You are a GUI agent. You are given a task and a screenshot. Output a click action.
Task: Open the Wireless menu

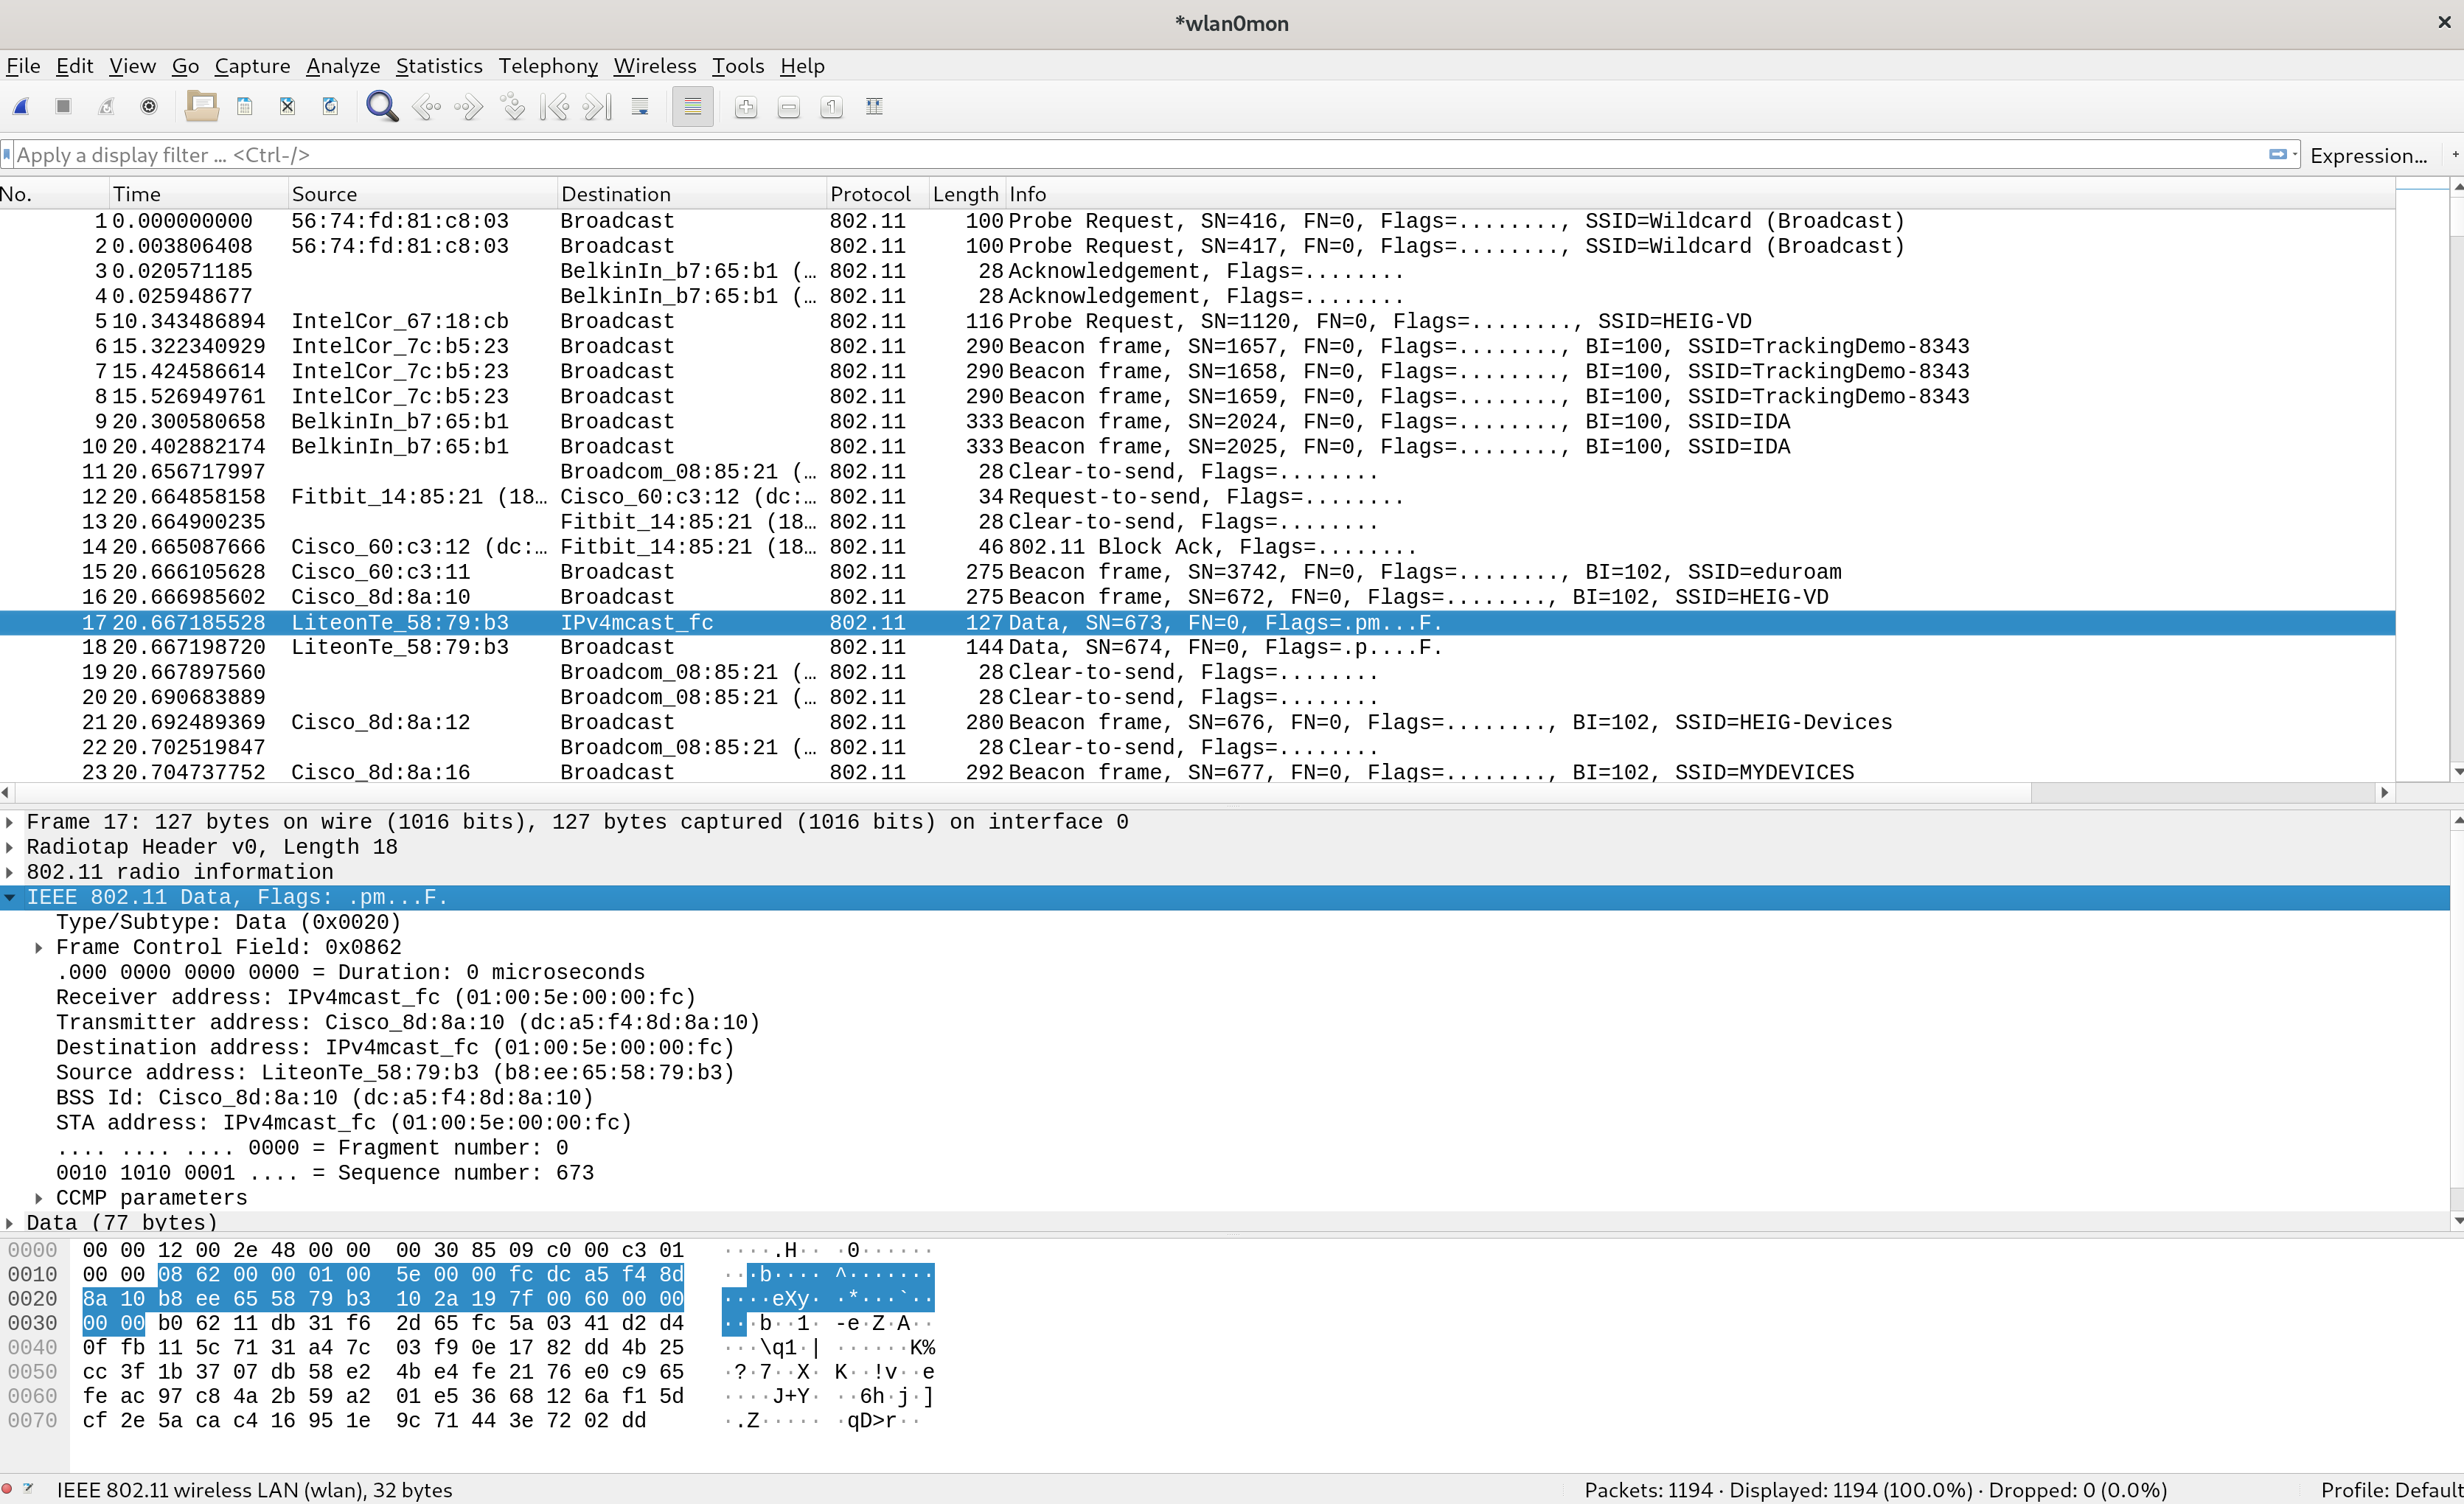point(654,66)
